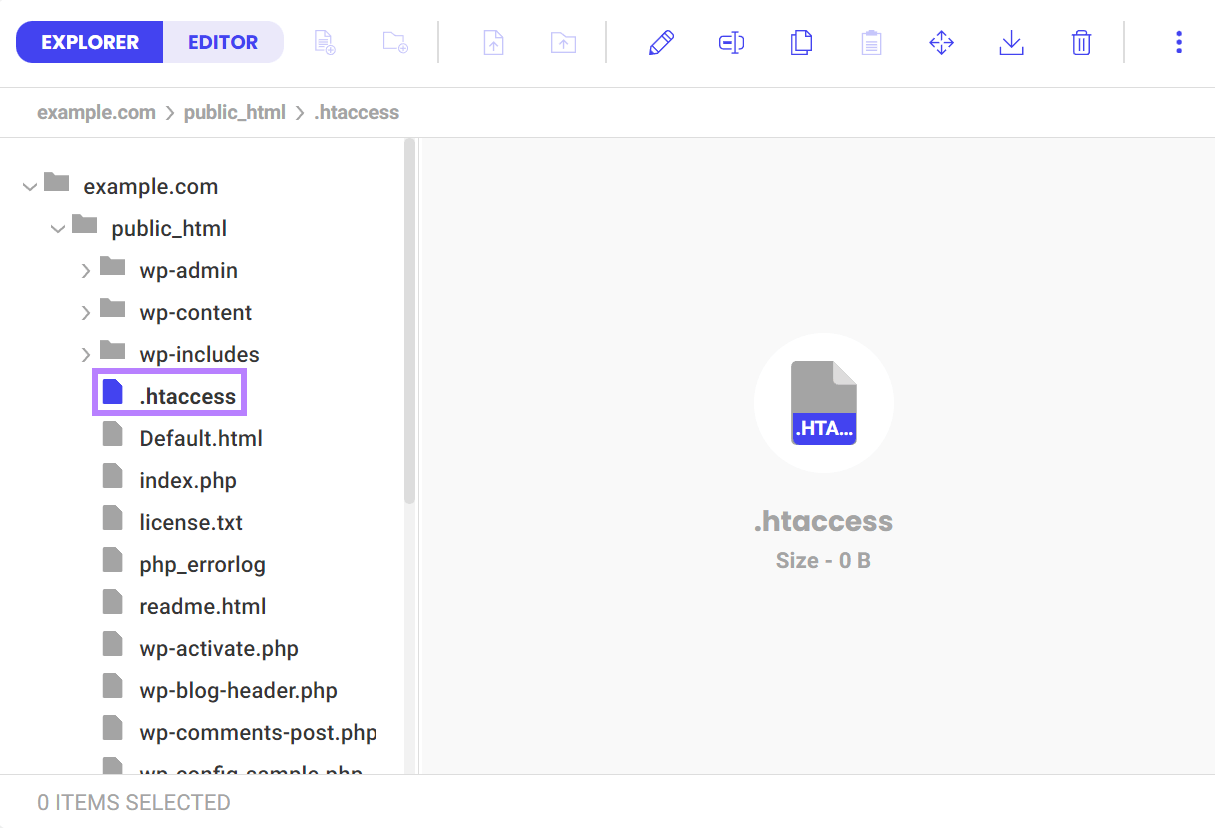
Task: Create a new file with the New File icon
Action: (323, 42)
